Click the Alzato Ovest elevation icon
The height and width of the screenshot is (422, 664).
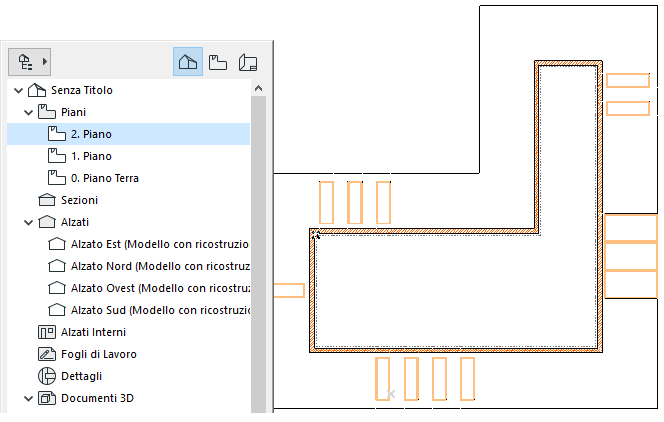pyautogui.click(x=57, y=288)
